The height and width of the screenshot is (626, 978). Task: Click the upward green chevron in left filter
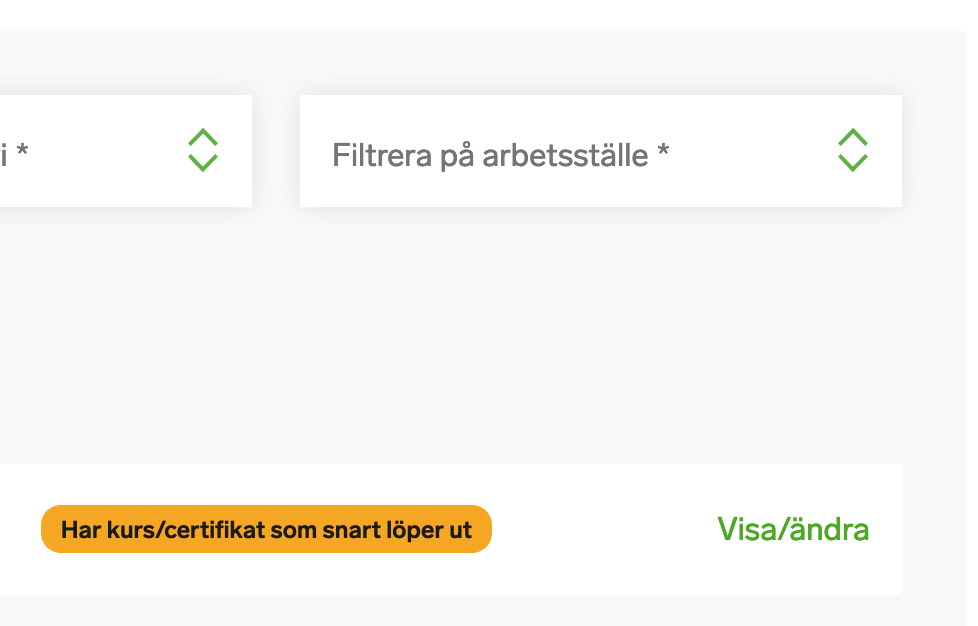tap(203, 137)
